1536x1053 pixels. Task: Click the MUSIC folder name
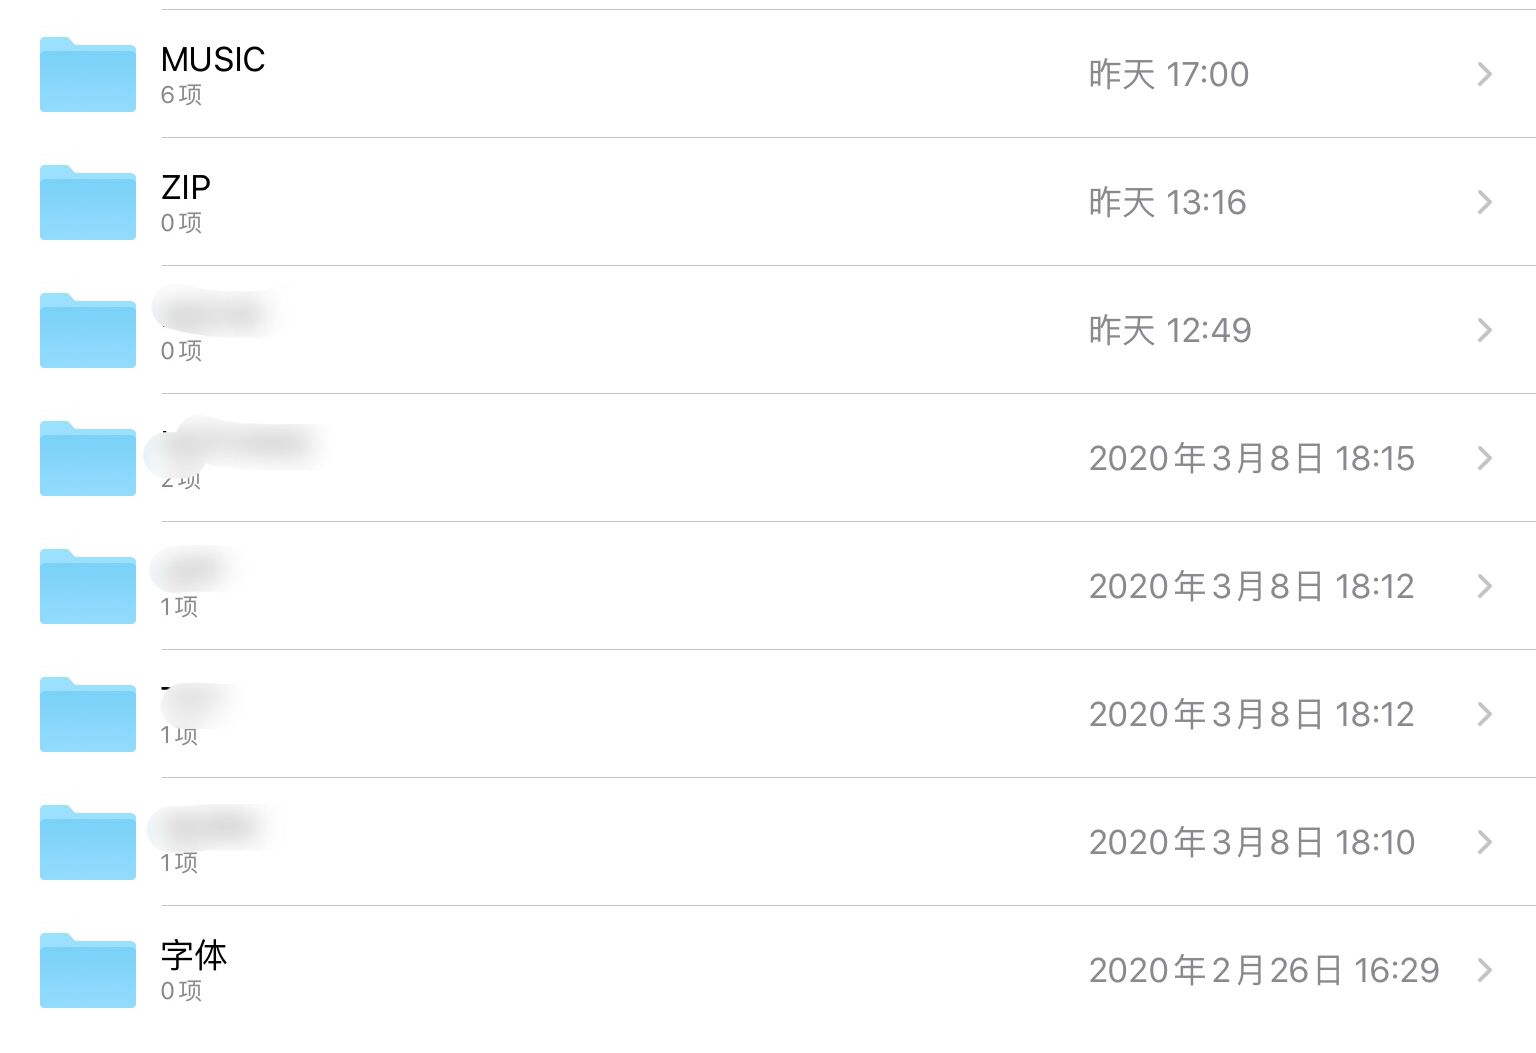pyautogui.click(x=213, y=60)
